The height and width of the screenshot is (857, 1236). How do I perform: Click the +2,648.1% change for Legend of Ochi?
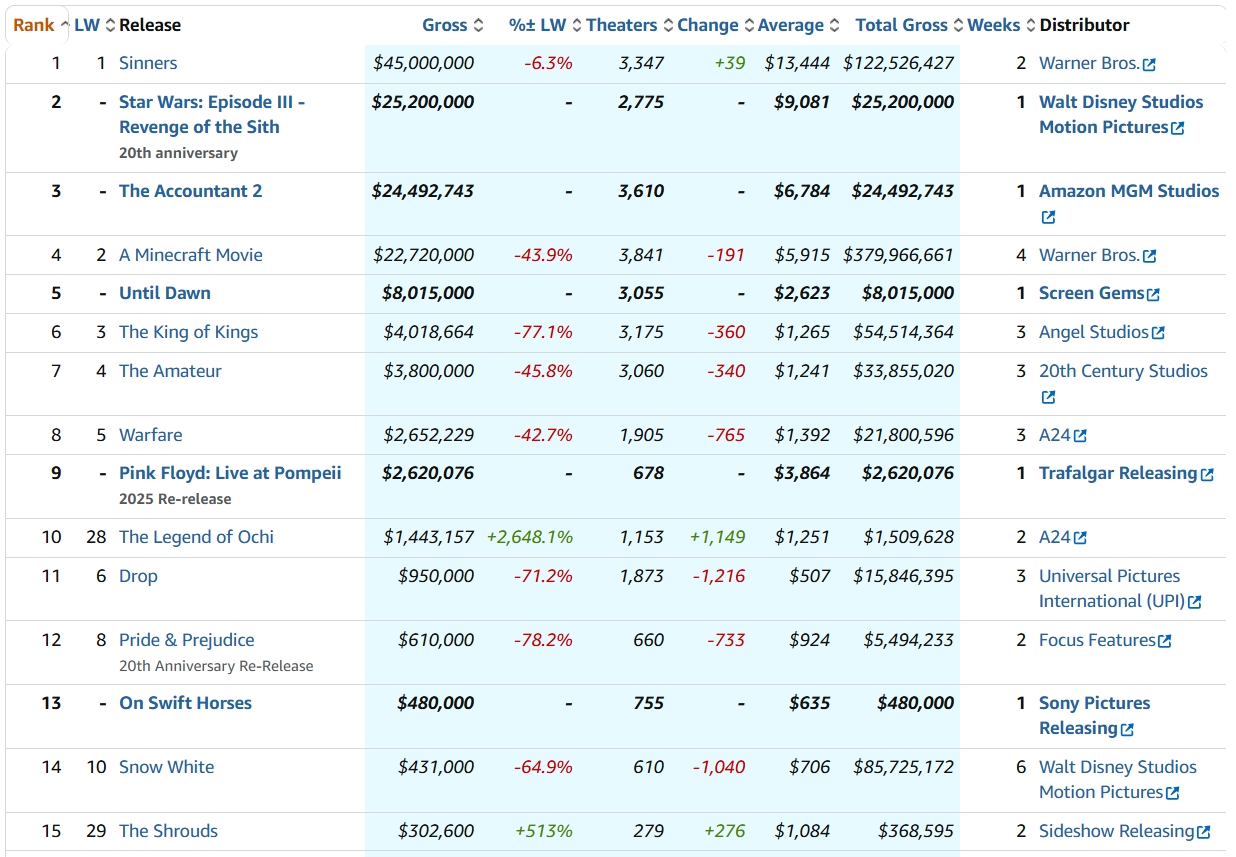click(530, 537)
